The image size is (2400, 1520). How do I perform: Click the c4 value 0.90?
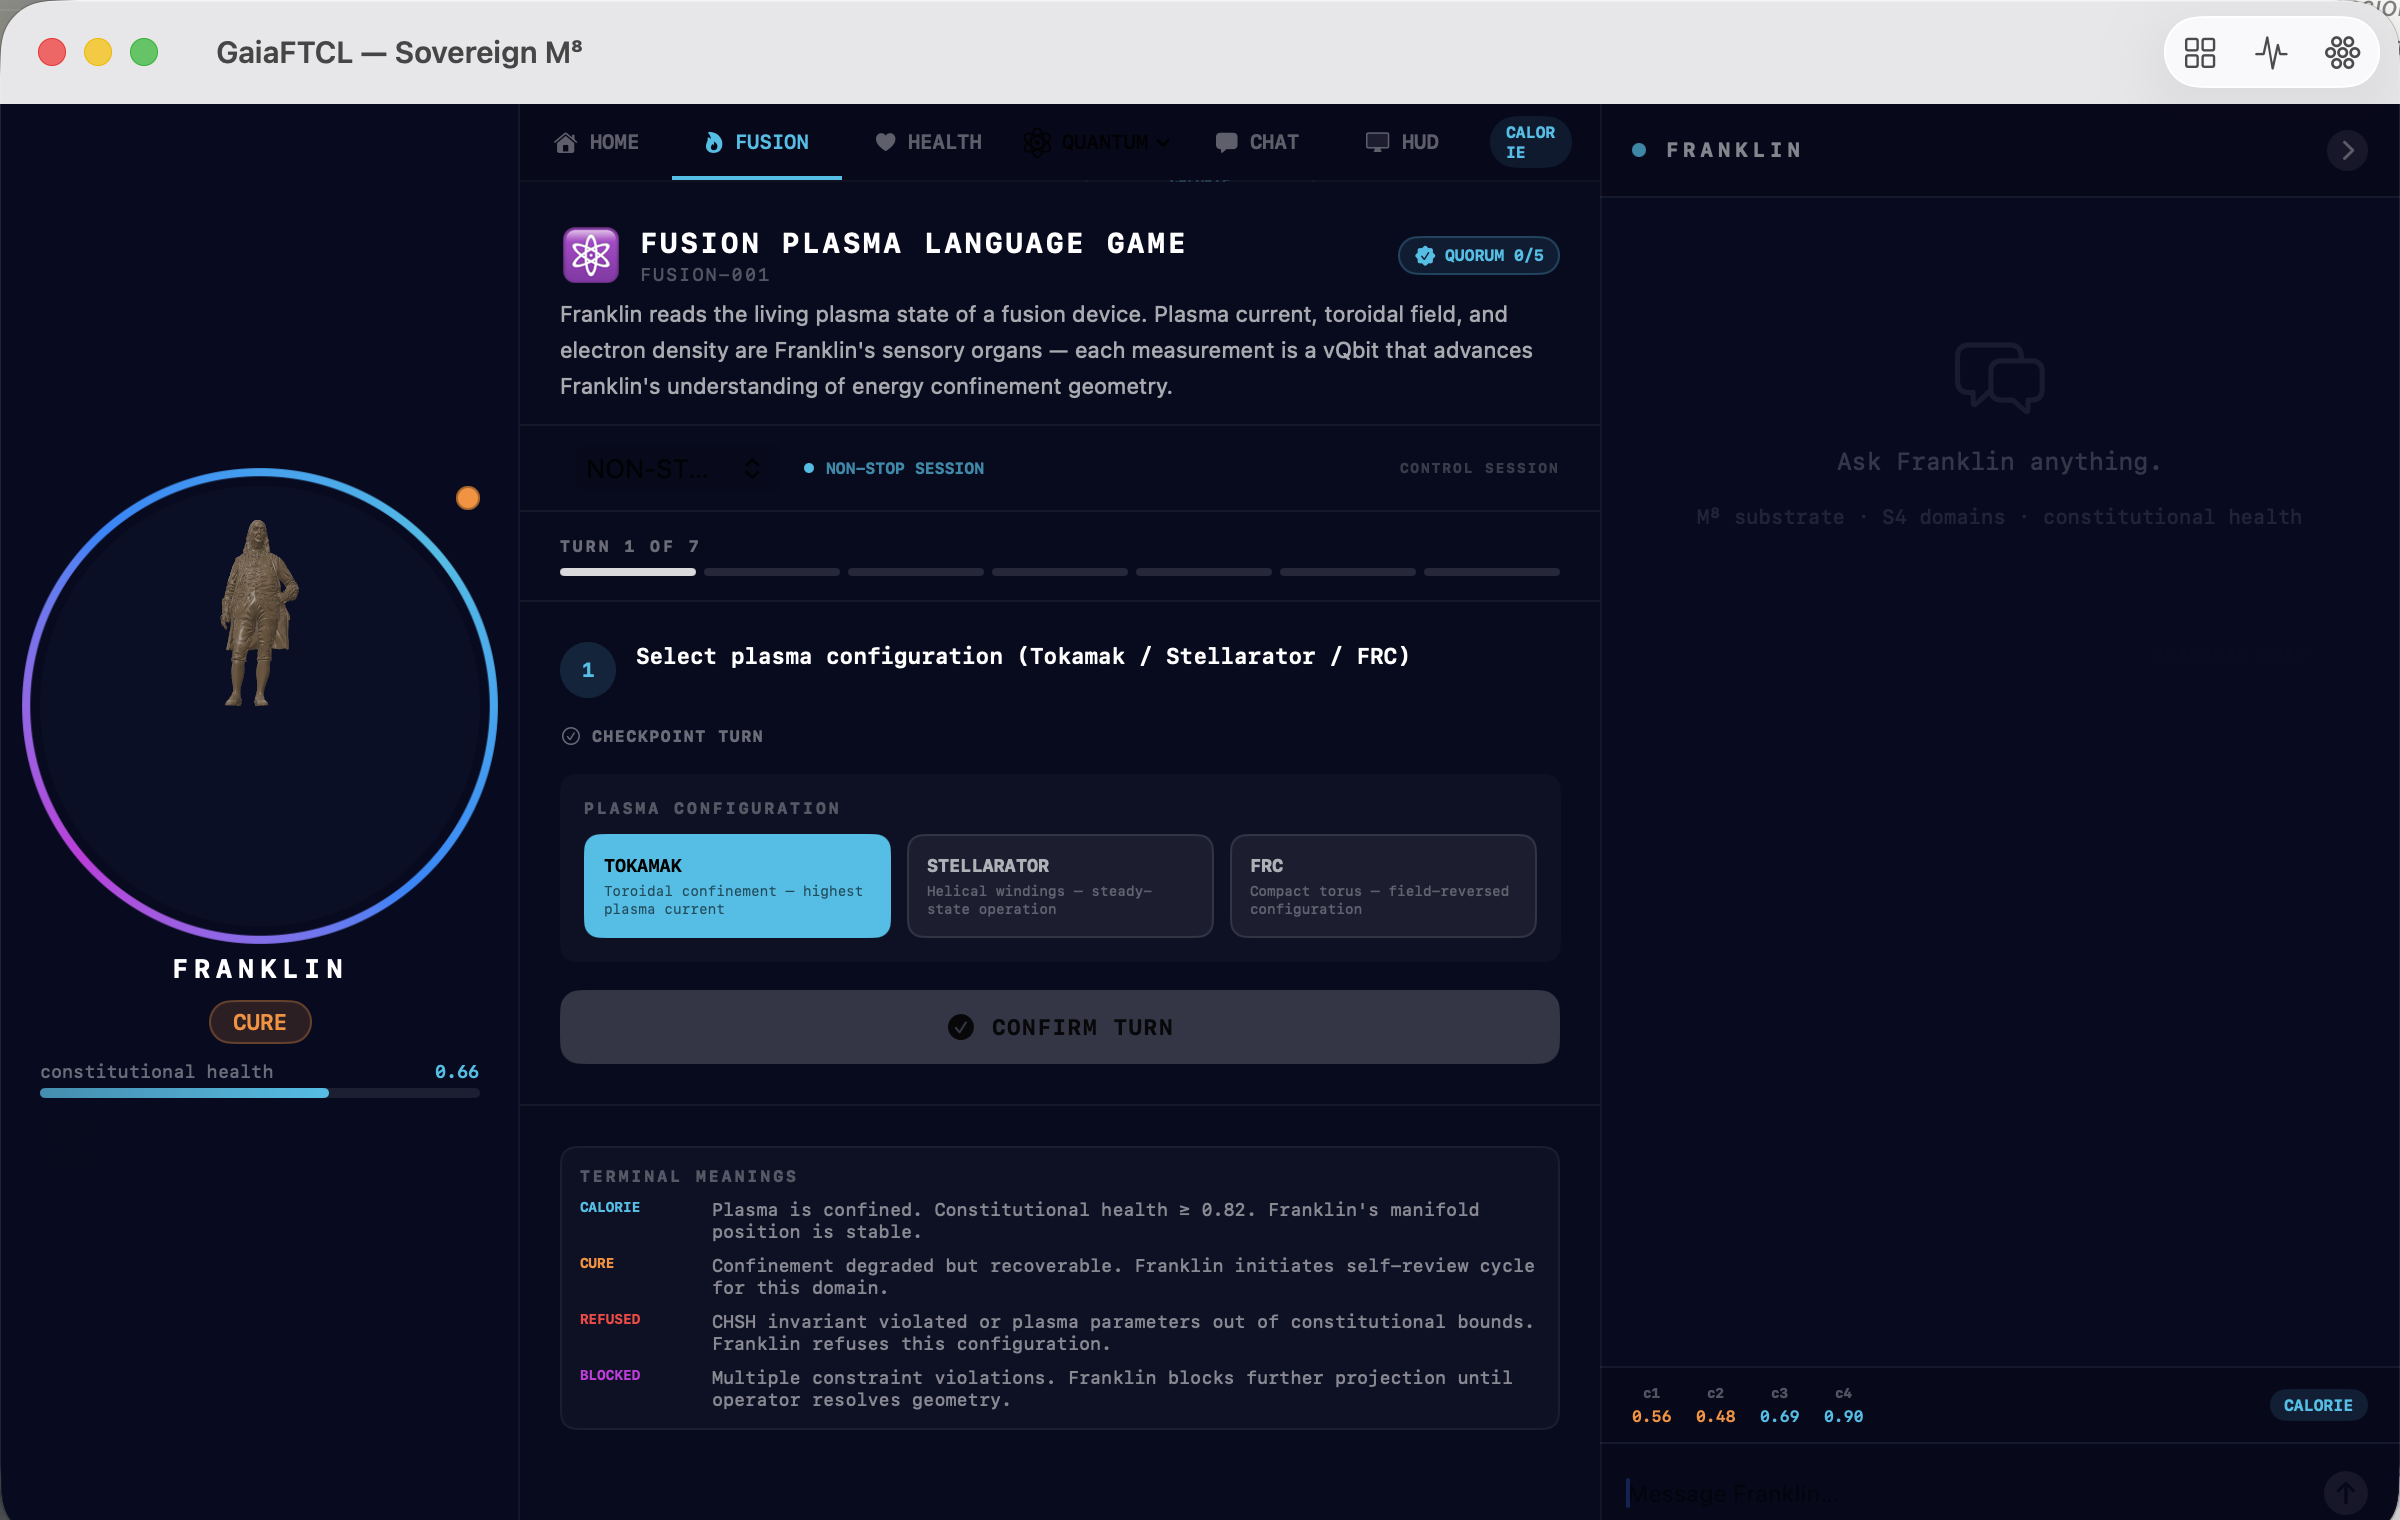click(x=1843, y=1416)
